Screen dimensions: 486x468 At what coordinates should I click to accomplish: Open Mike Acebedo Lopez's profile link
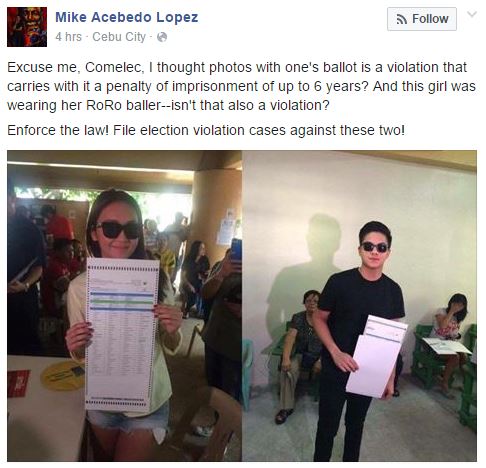click(x=127, y=17)
